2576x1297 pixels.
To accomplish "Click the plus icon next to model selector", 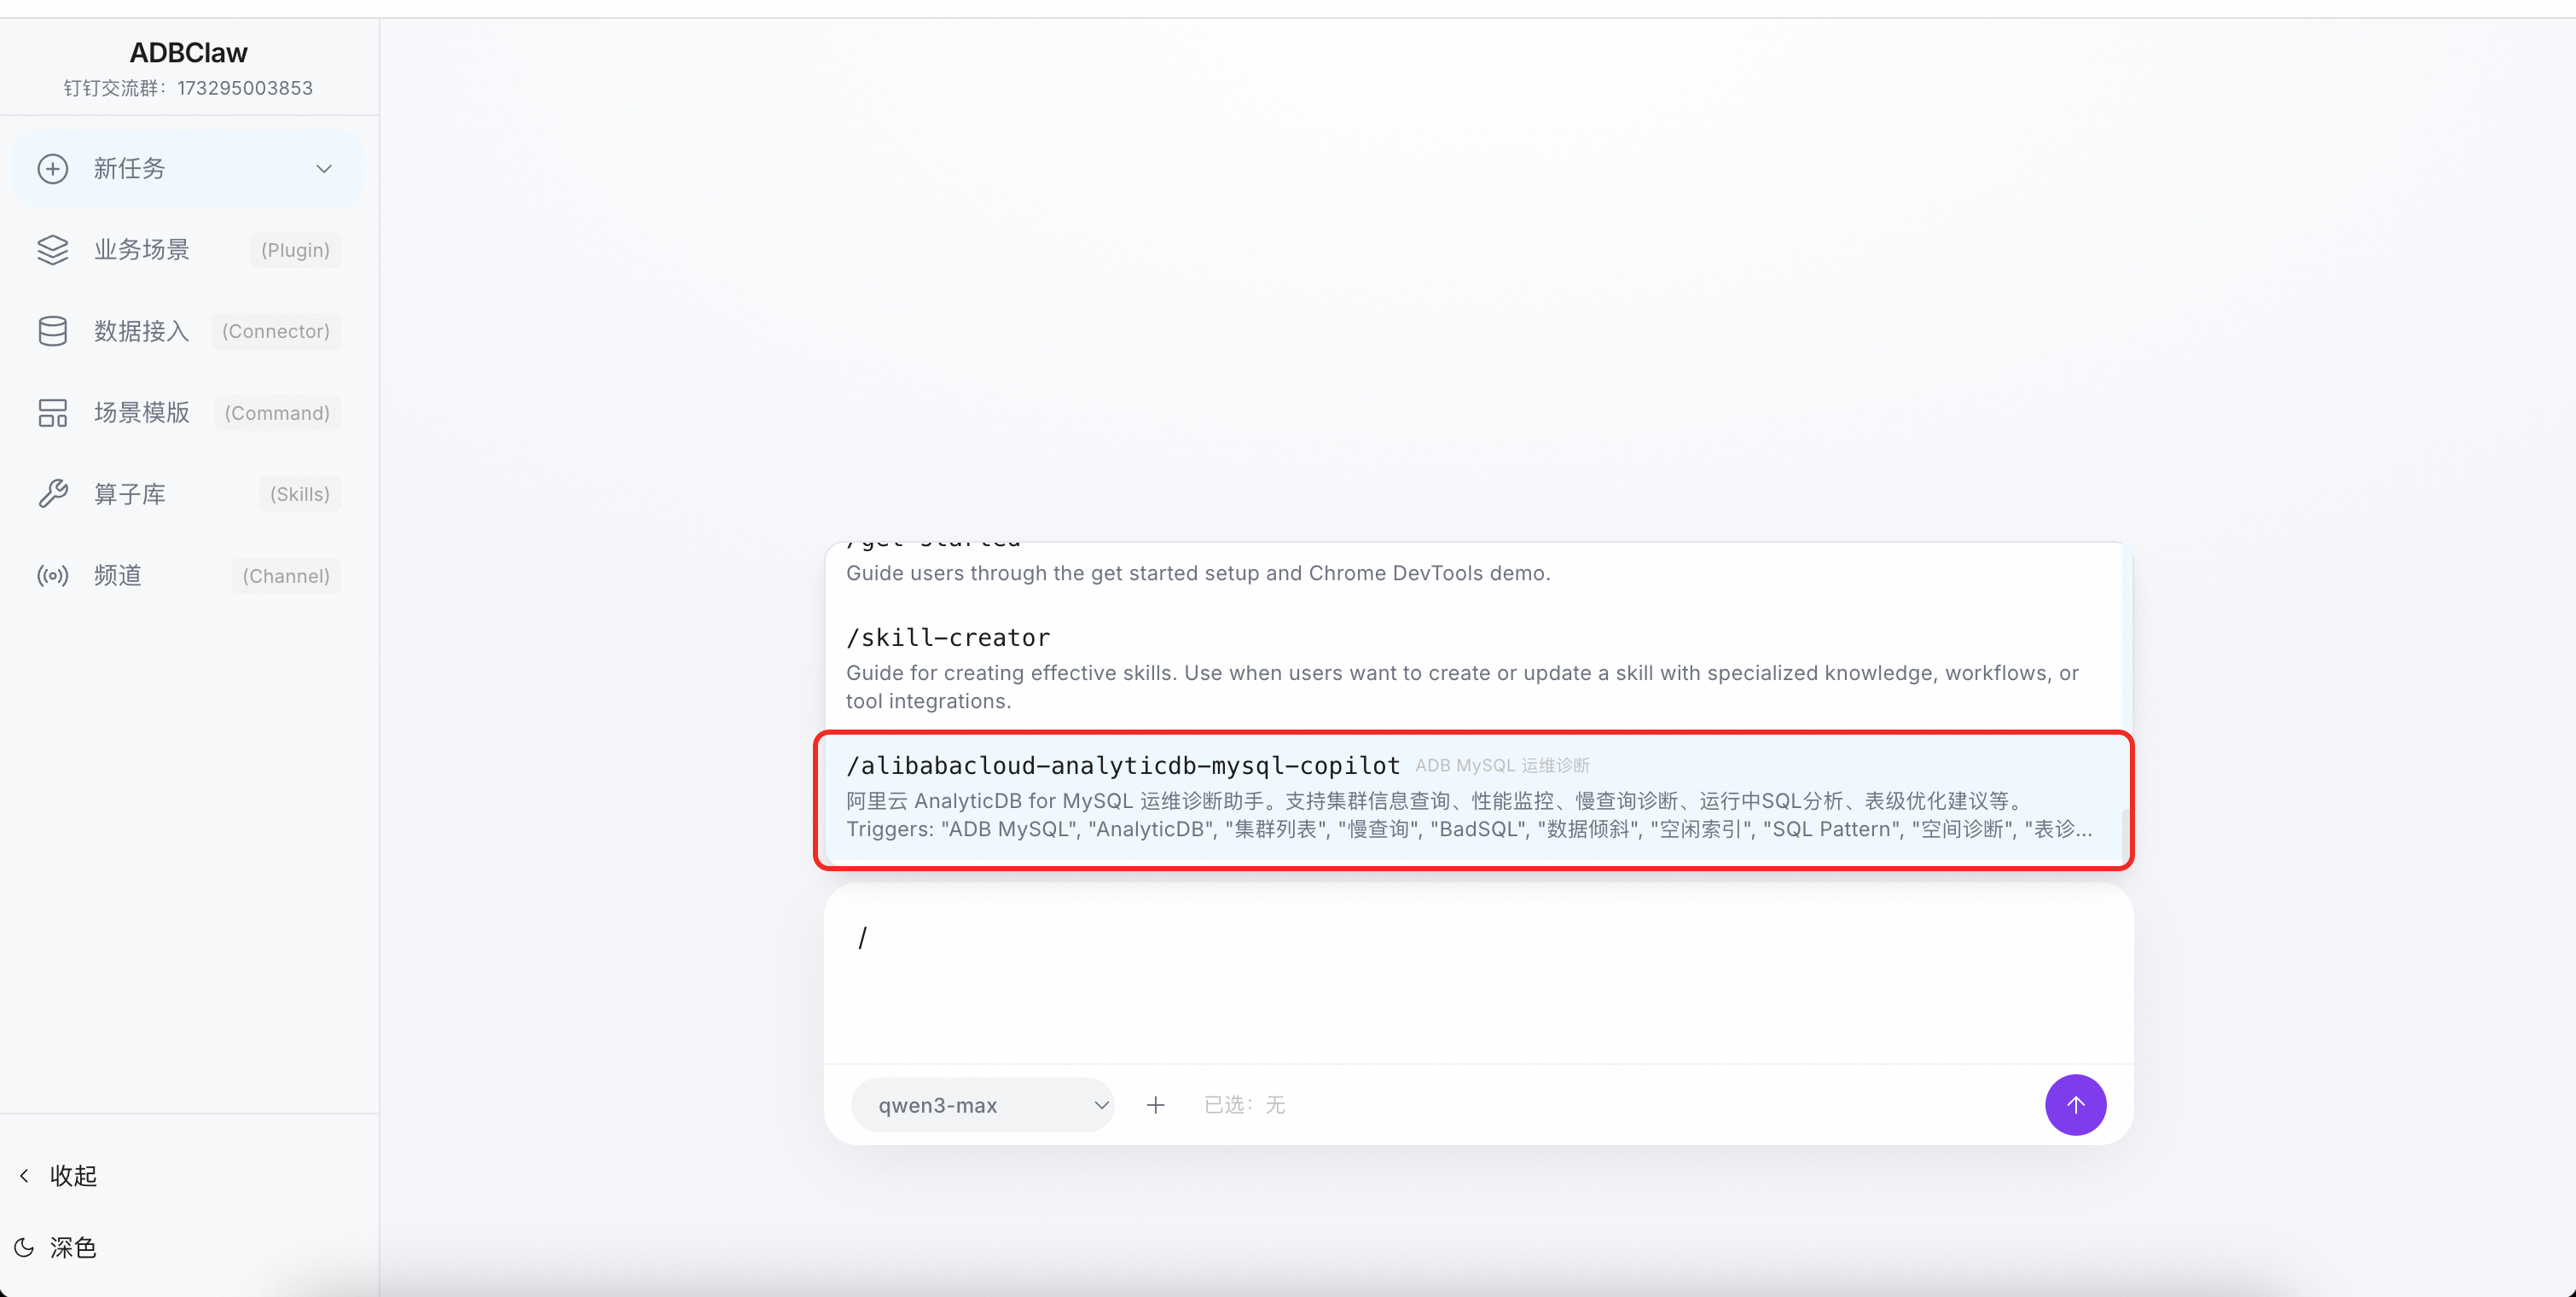I will 1155,1104.
